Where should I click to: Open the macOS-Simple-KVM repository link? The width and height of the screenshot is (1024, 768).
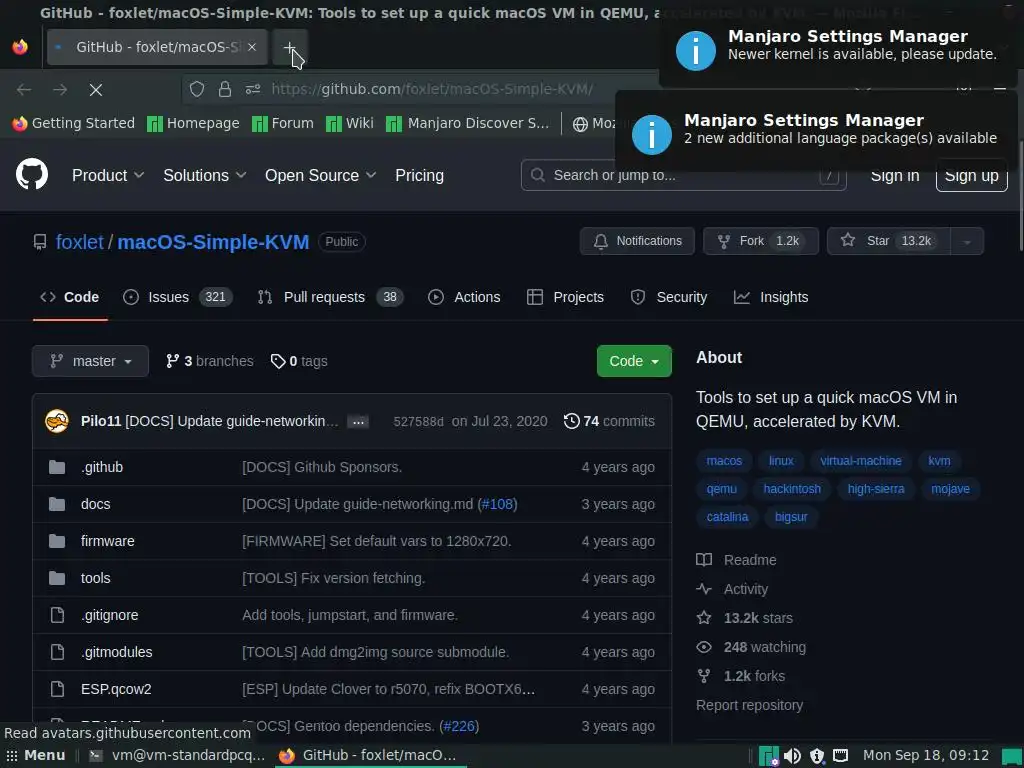(x=213, y=242)
